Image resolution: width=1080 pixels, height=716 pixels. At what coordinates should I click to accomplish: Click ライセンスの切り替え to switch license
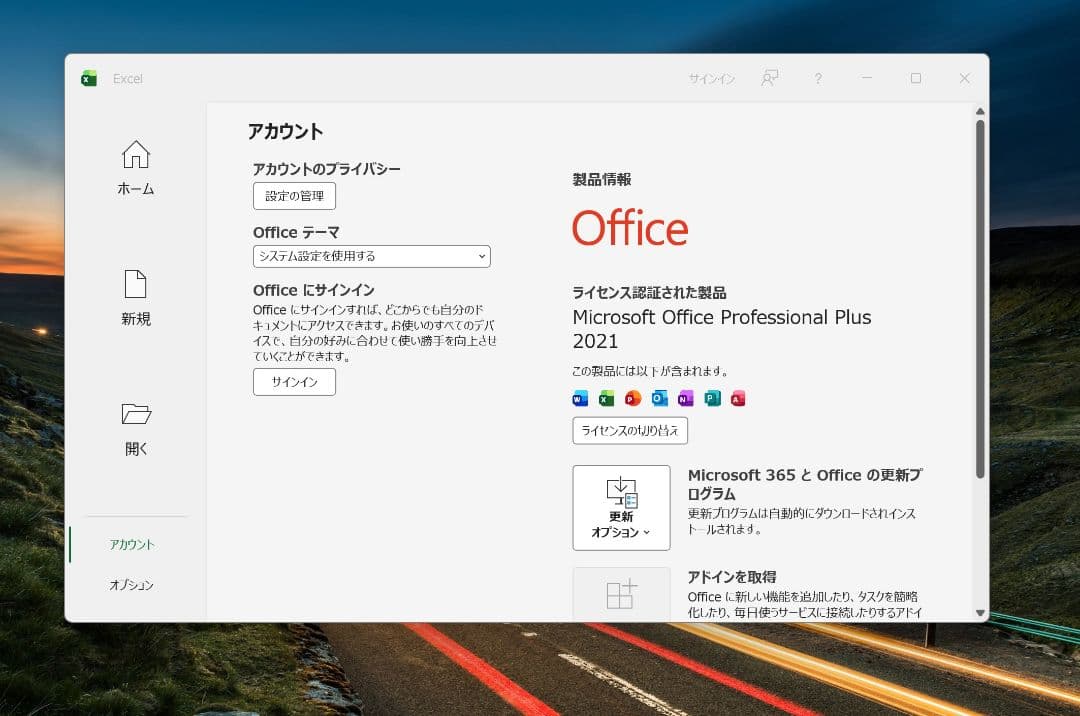click(x=630, y=431)
